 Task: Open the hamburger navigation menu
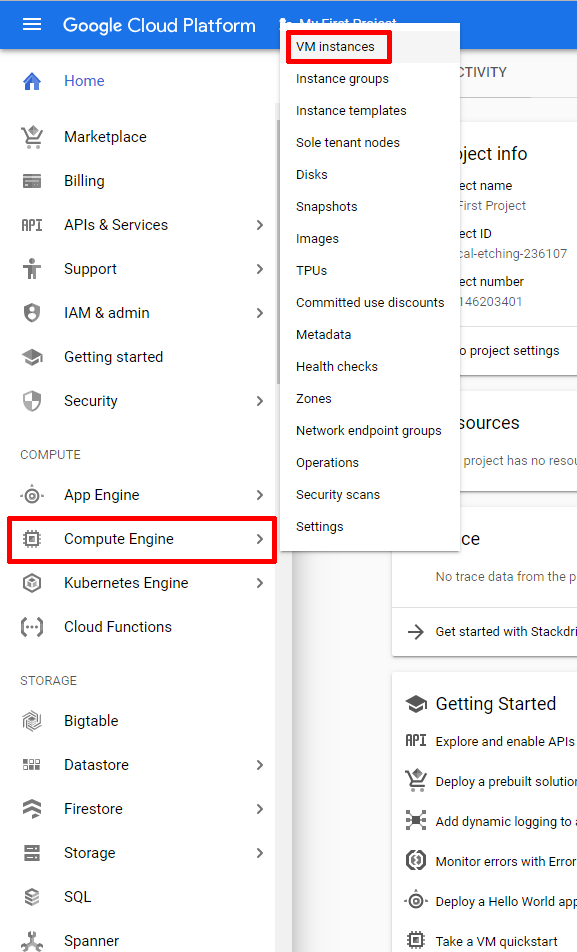pyautogui.click(x=32, y=24)
